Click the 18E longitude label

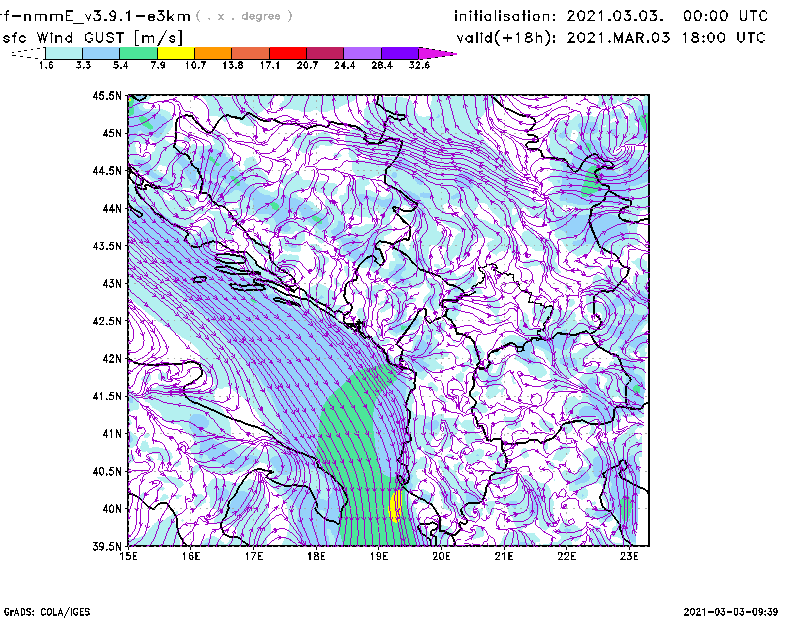316,556
